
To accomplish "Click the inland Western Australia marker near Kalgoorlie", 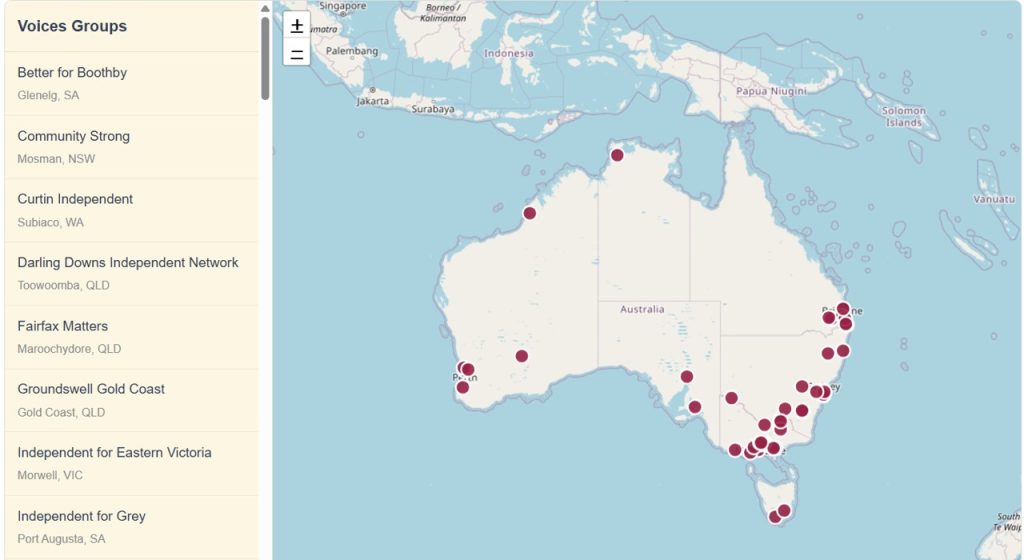I will (522, 356).
